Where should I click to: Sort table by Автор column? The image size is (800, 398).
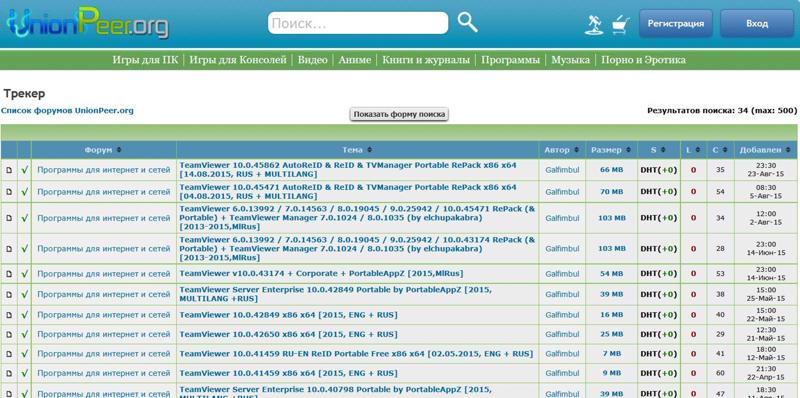pos(561,150)
